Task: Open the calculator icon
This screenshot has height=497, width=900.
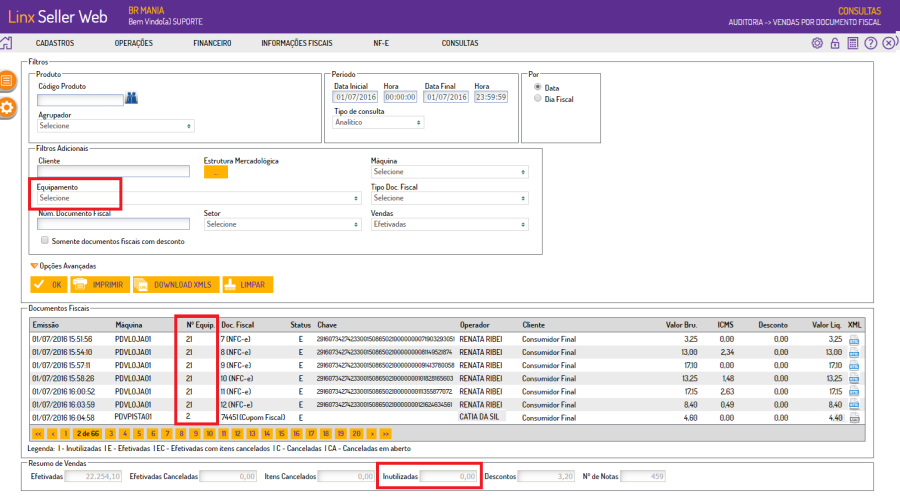Action: pyautogui.click(x=852, y=43)
